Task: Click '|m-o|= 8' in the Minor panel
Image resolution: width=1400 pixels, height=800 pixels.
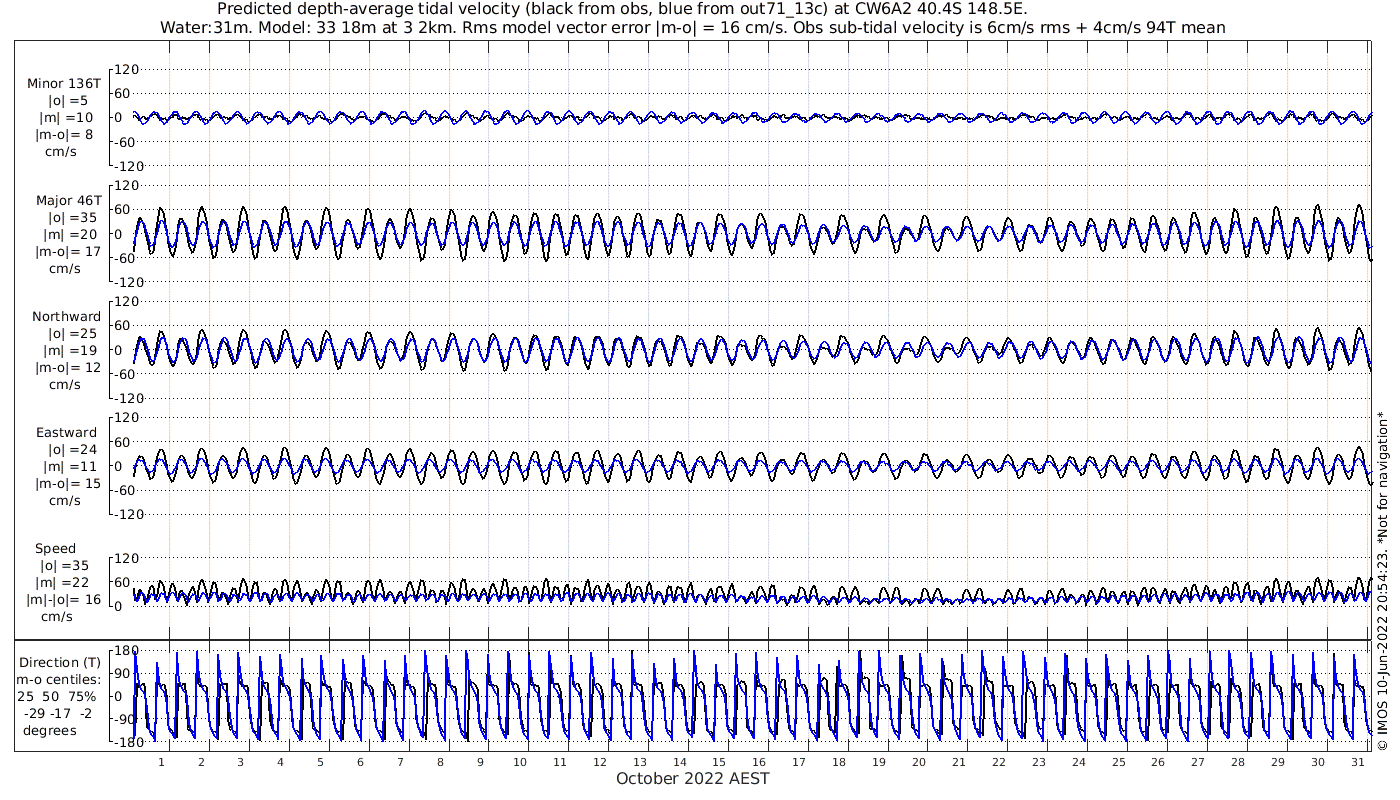Action: tap(66, 134)
